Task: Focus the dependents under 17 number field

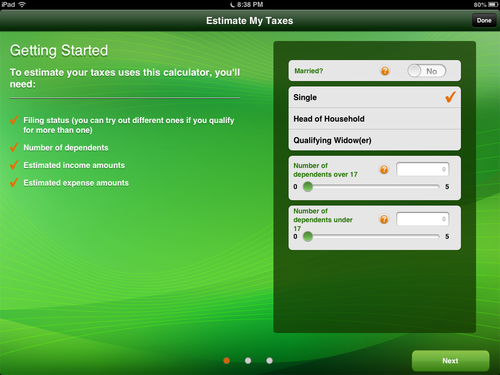Action: (x=422, y=219)
